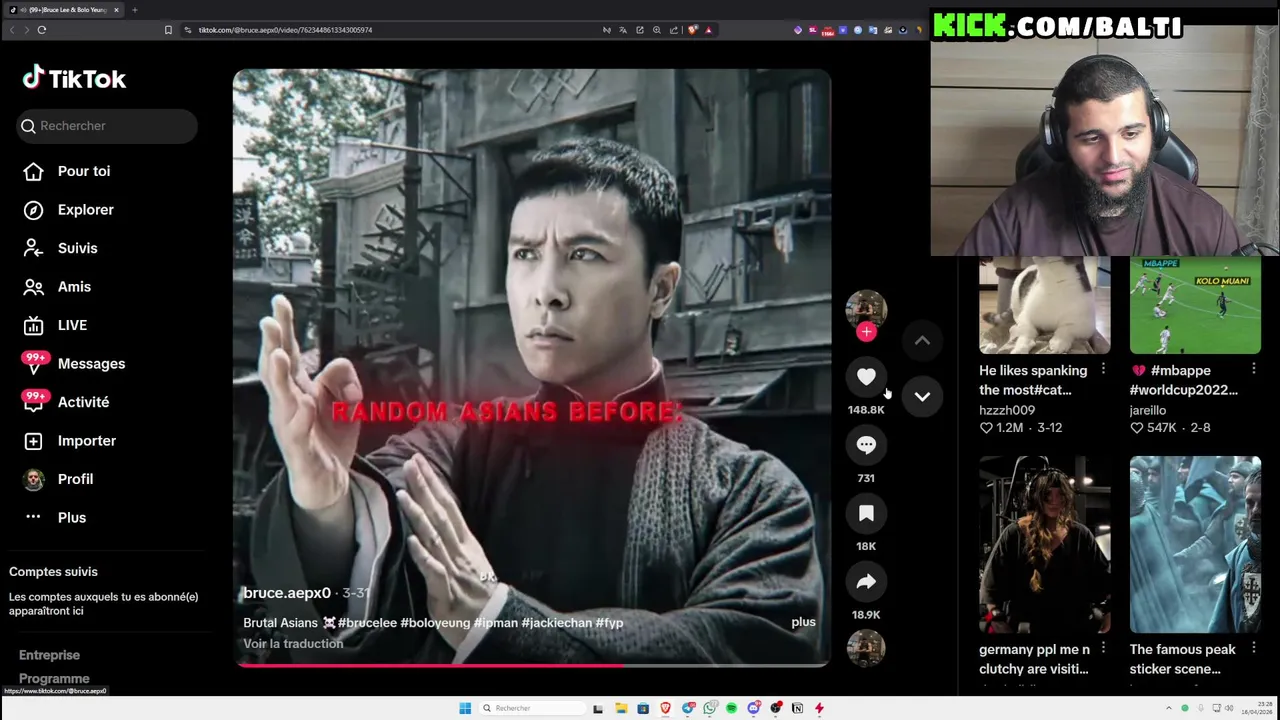Open the germany ppl video thumbnail
The image size is (1280, 720).
pos(1044,545)
